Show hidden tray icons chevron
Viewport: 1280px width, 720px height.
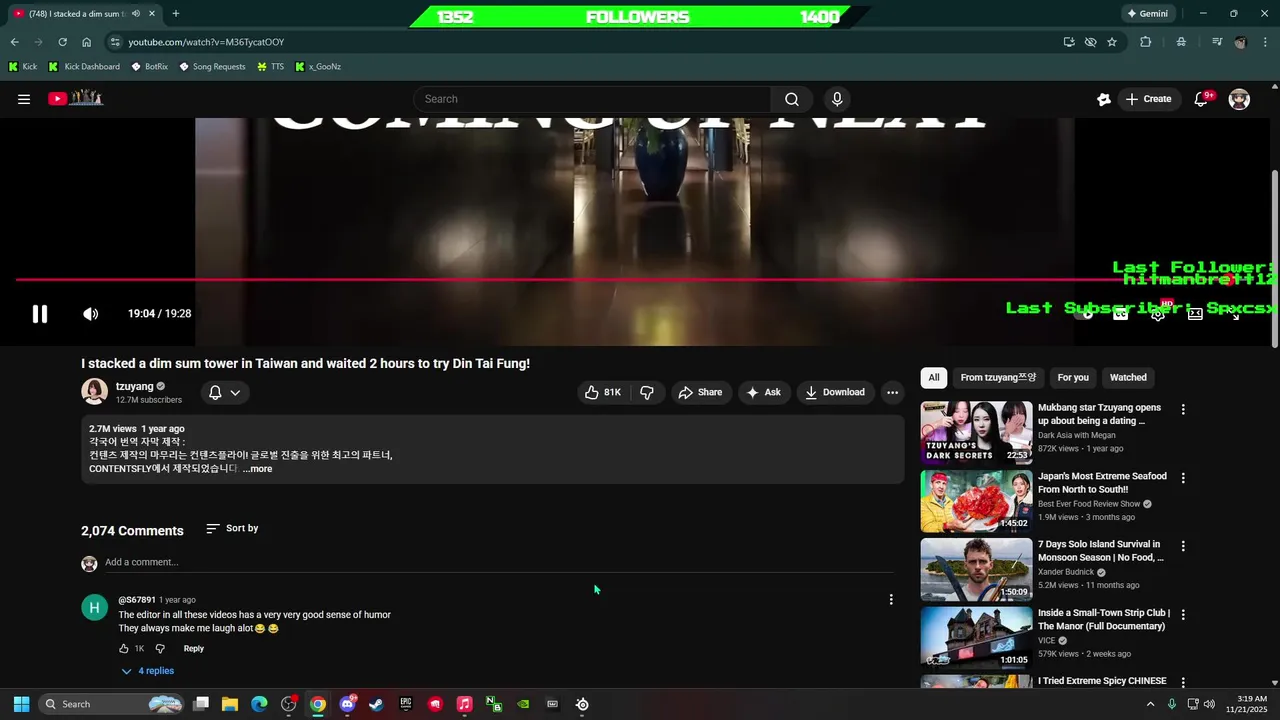tap(1150, 704)
